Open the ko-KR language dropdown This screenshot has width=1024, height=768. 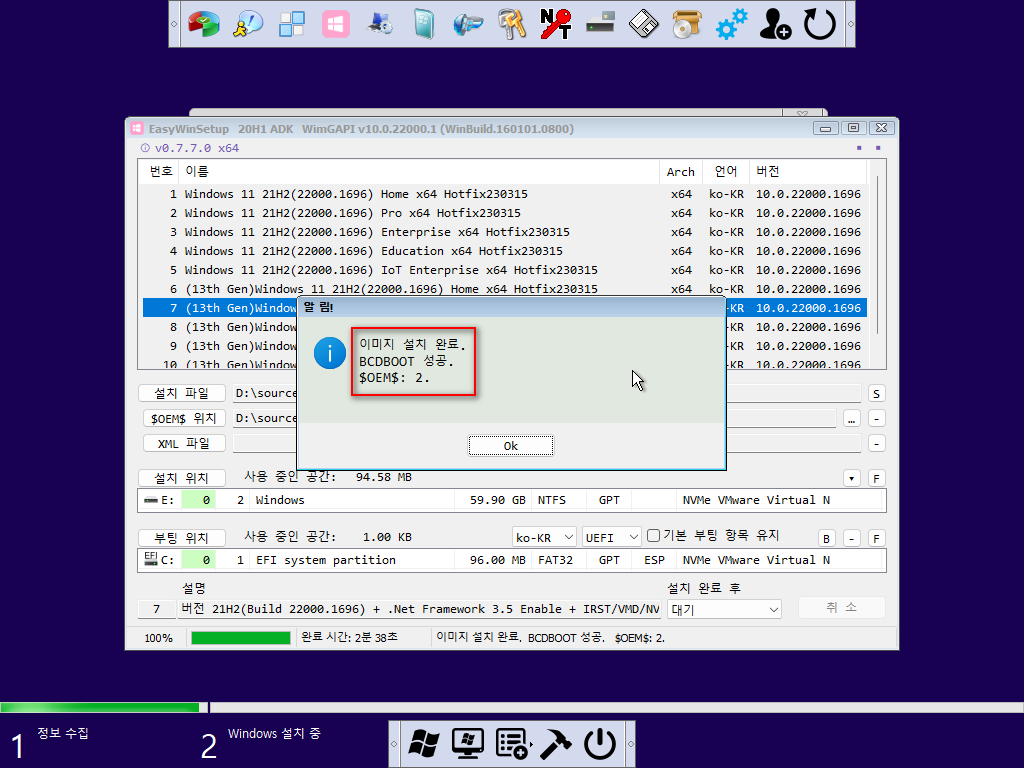pyautogui.click(x=544, y=537)
